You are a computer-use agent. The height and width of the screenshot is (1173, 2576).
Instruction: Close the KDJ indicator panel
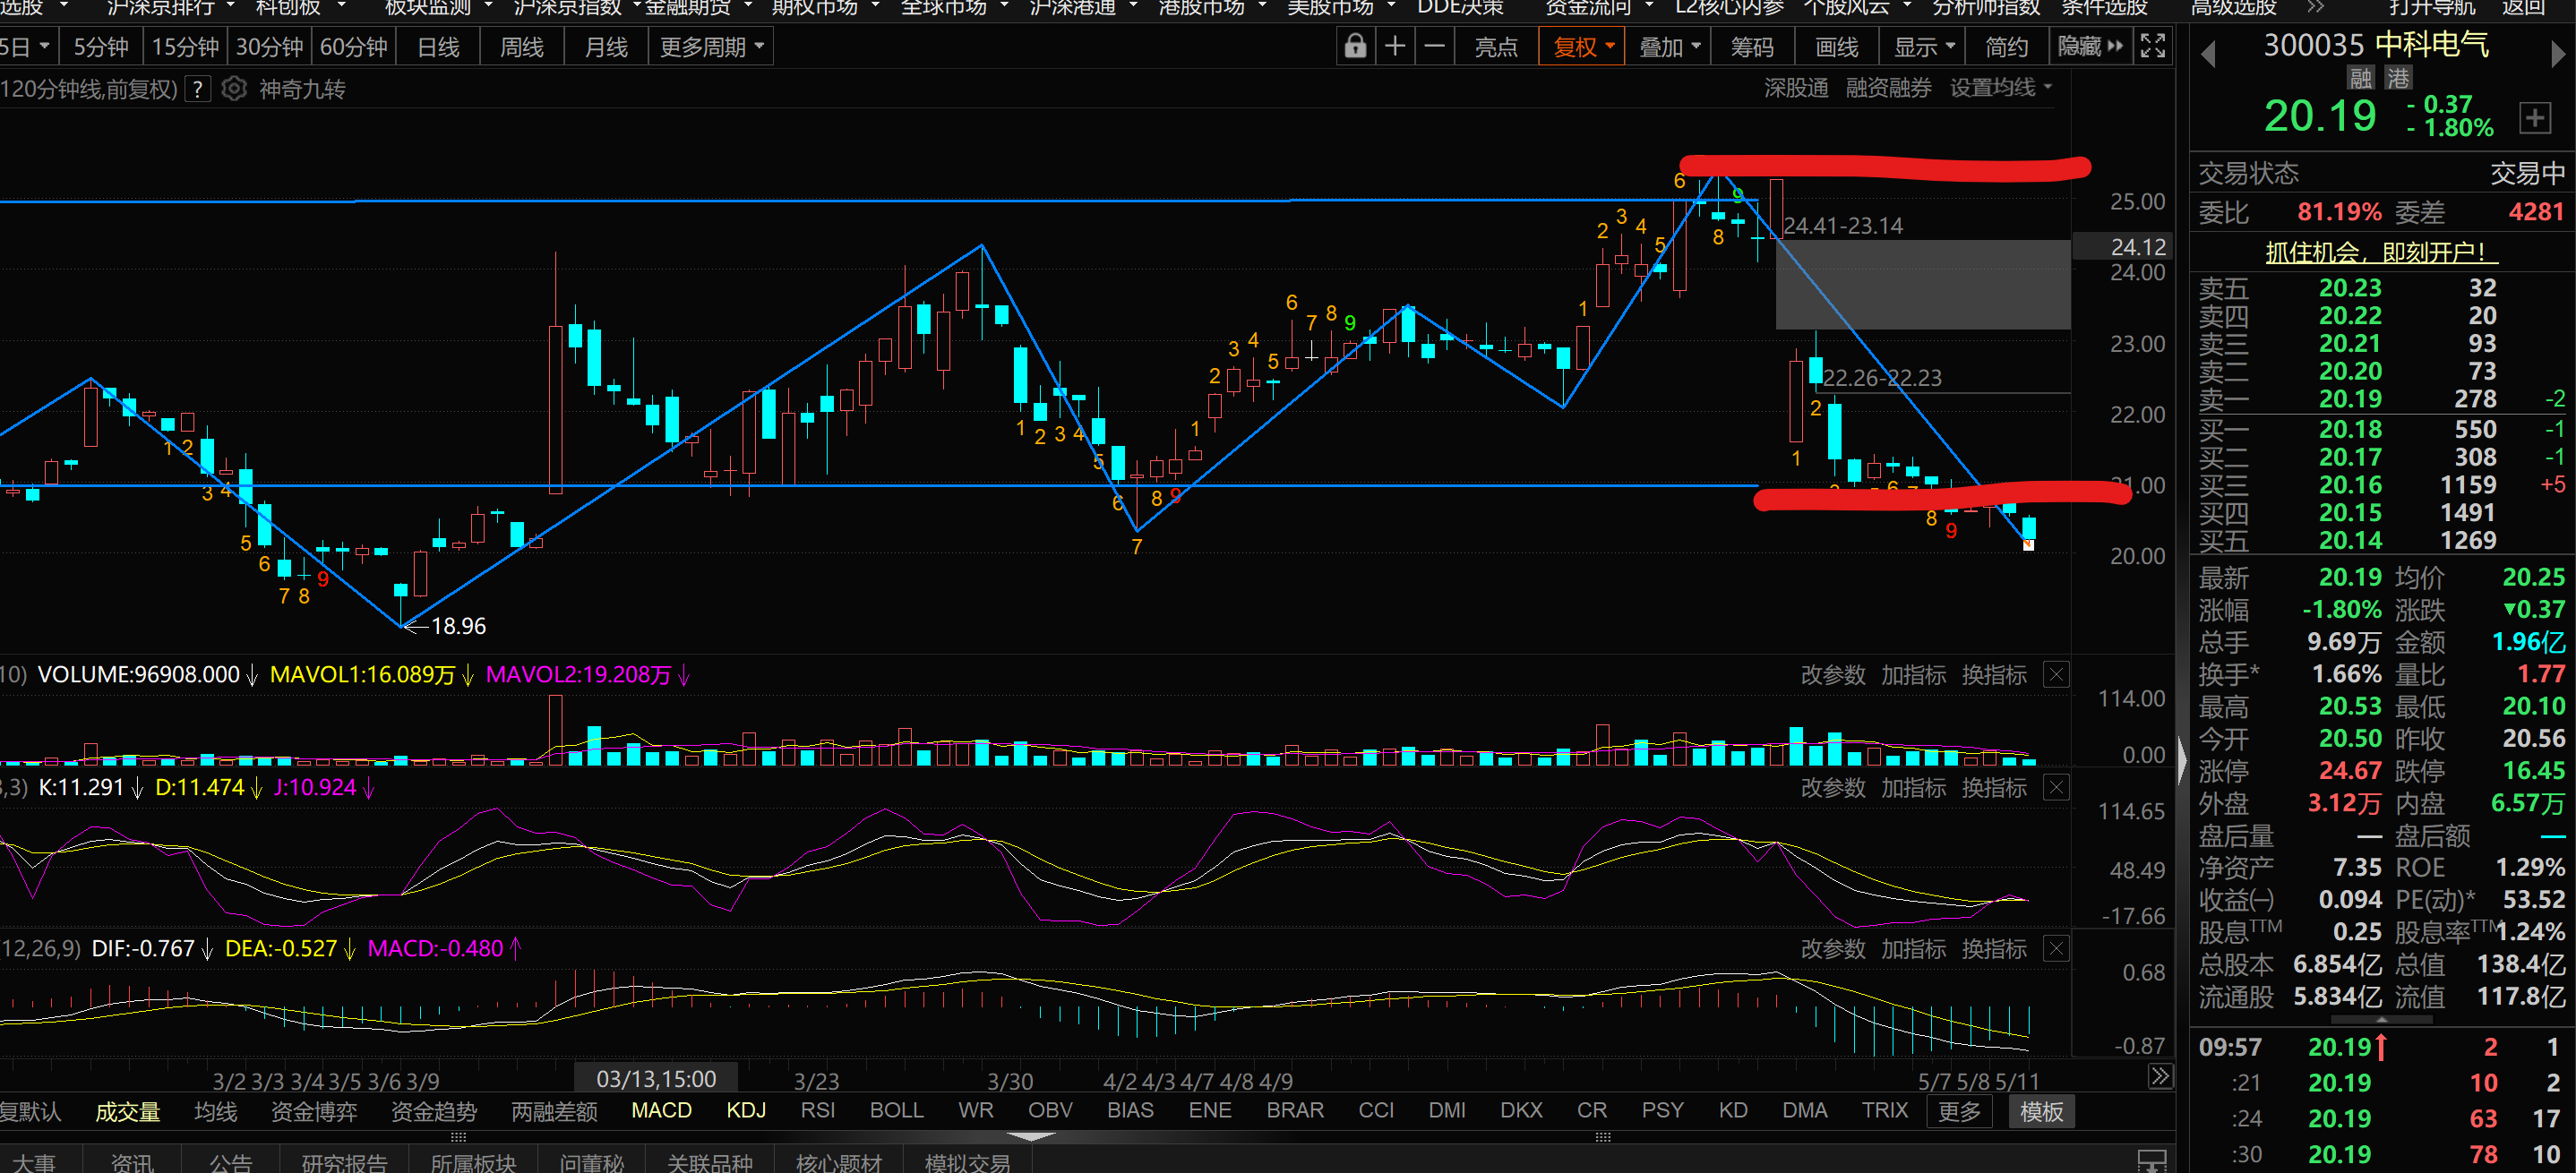tap(2056, 788)
